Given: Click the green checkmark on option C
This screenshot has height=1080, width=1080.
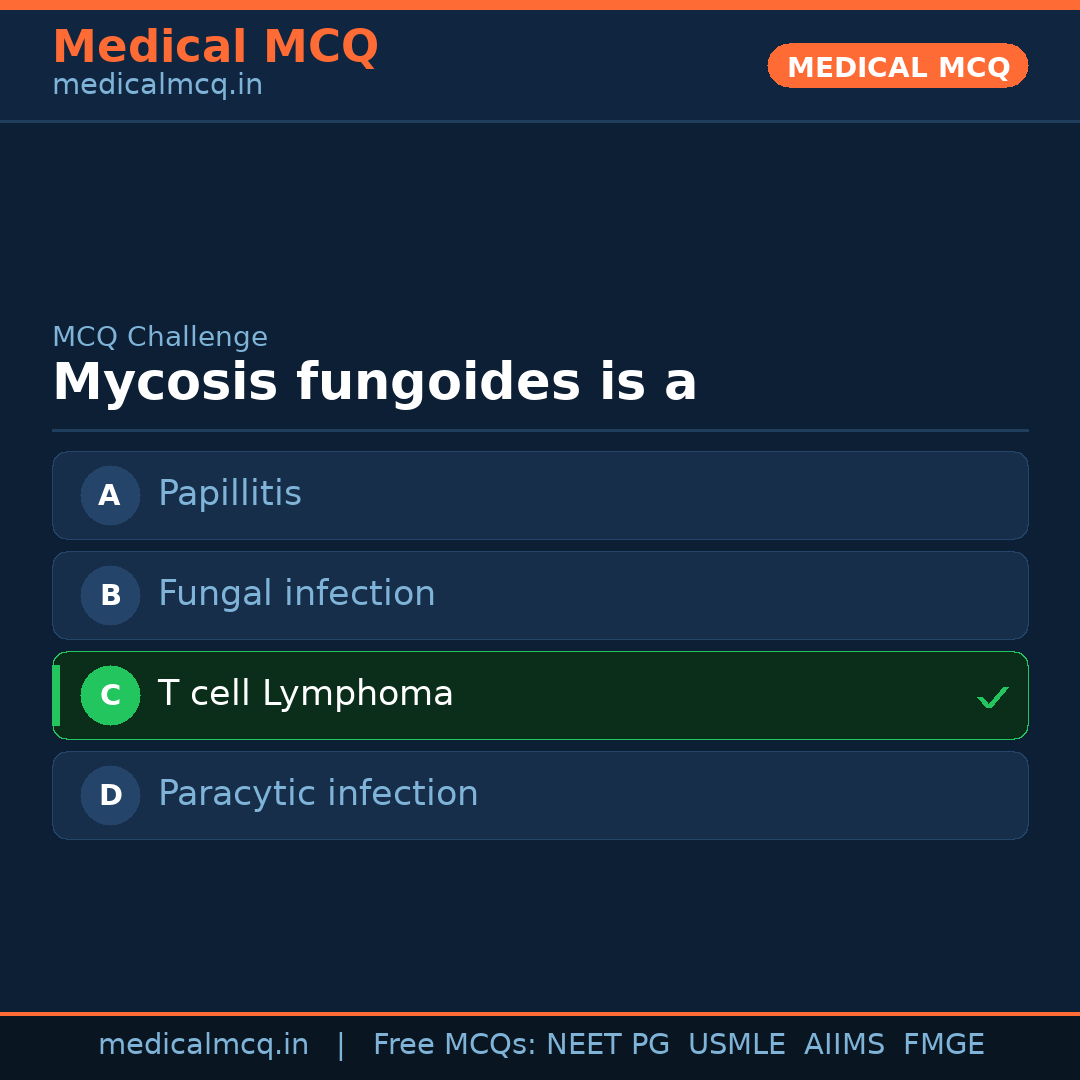Looking at the screenshot, I should point(992,697).
